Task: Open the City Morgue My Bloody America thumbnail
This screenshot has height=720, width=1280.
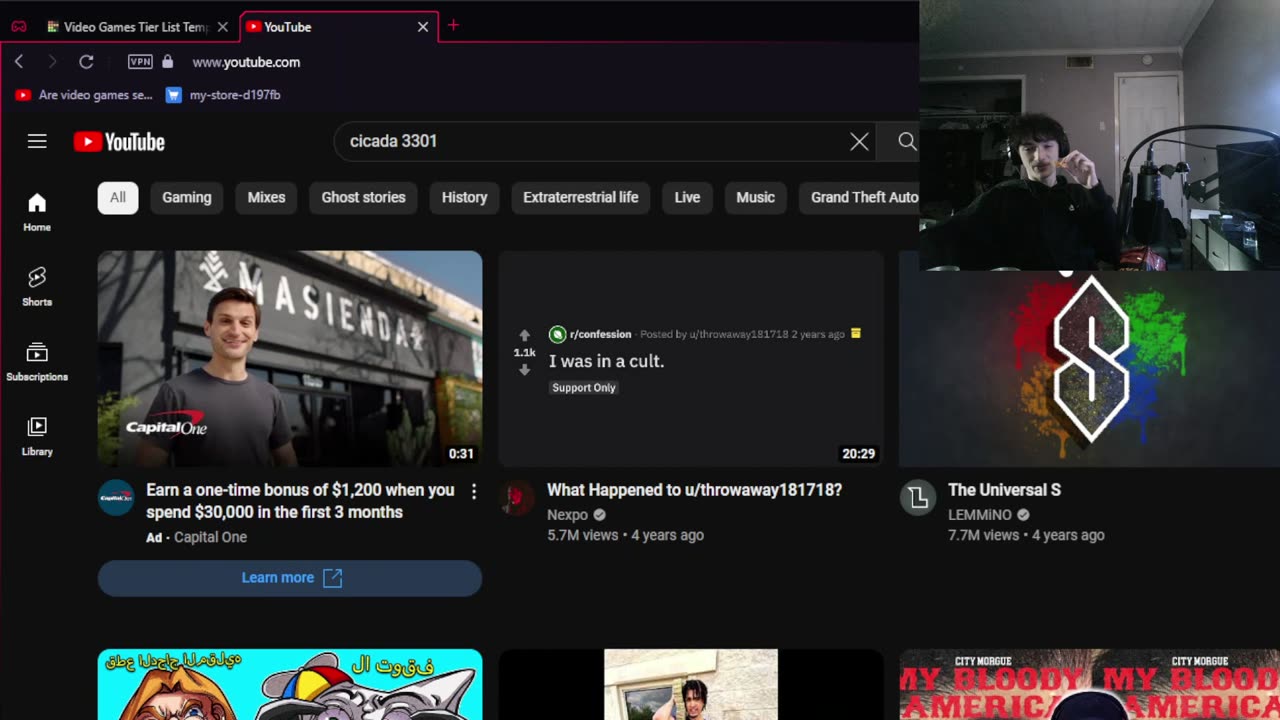Action: [x=1090, y=684]
